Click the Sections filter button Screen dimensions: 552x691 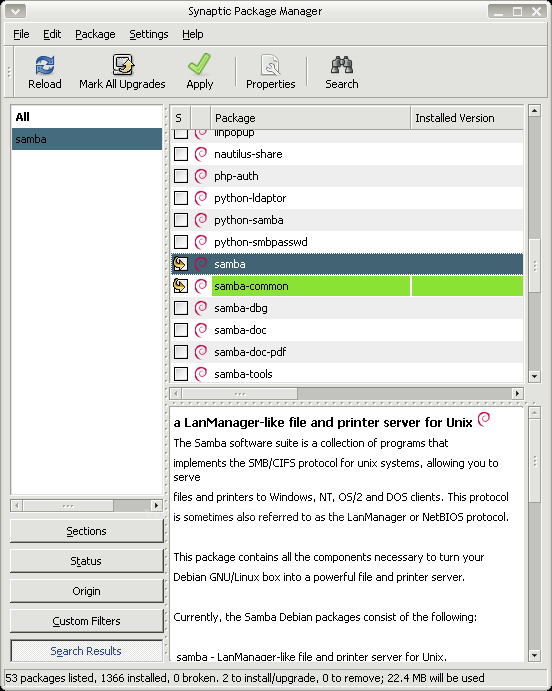pos(86,531)
